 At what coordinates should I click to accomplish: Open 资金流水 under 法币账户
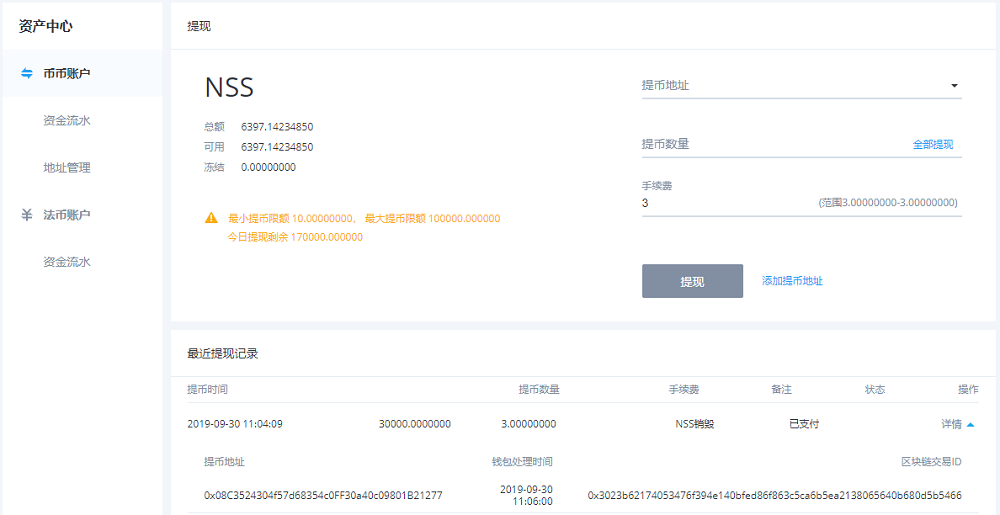pos(67,262)
